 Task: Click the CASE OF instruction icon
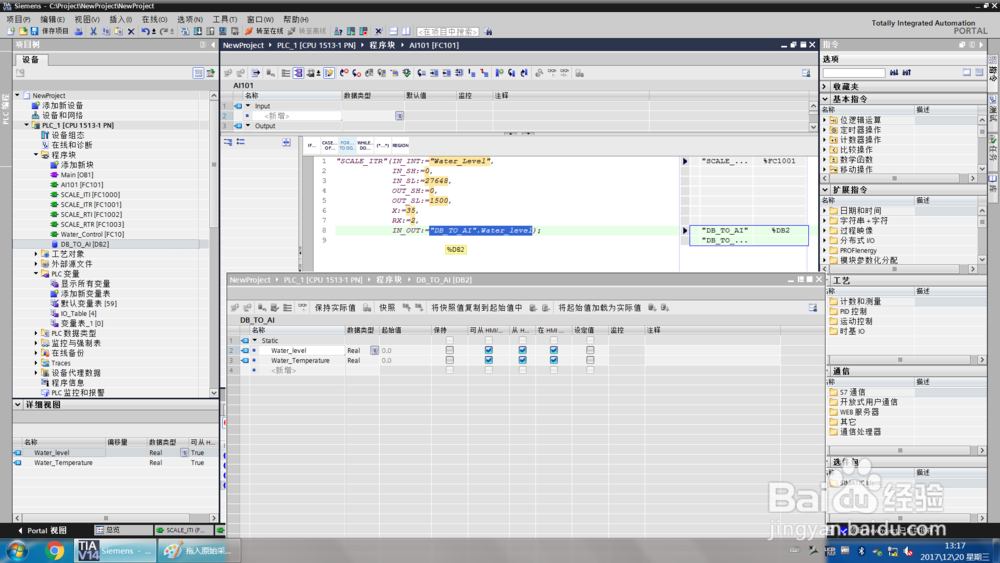328,145
